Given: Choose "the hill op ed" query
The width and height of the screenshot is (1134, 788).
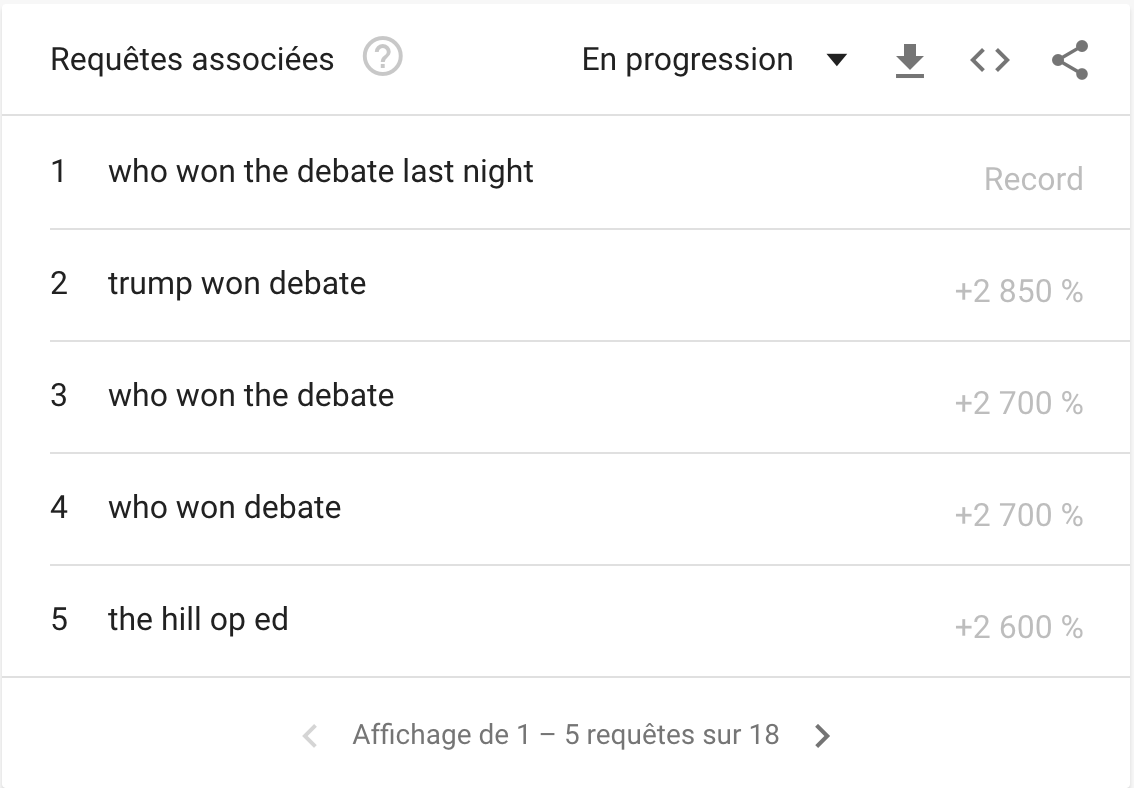Looking at the screenshot, I should [198, 619].
